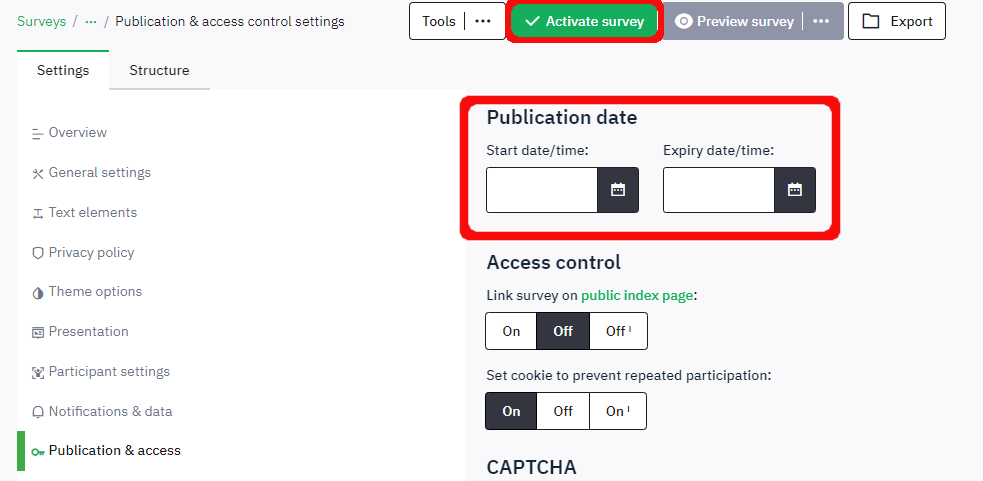Click into the Start date/time field
The height and width of the screenshot is (481, 983).
coord(542,190)
